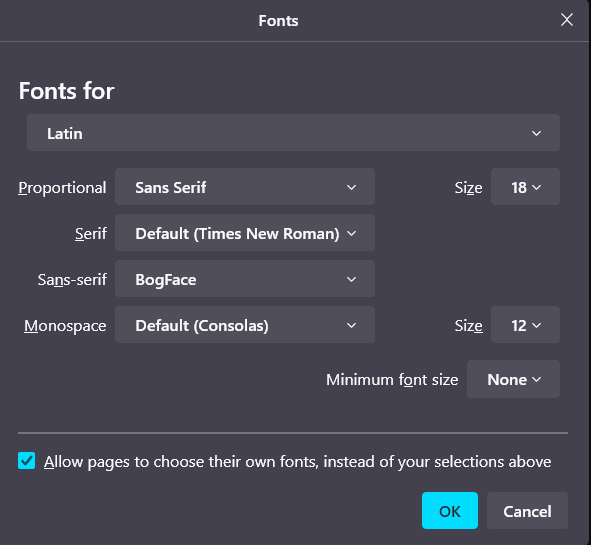Image resolution: width=591 pixels, height=545 pixels.
Task: Click the Fonts for heading
Action: (66, 91)
